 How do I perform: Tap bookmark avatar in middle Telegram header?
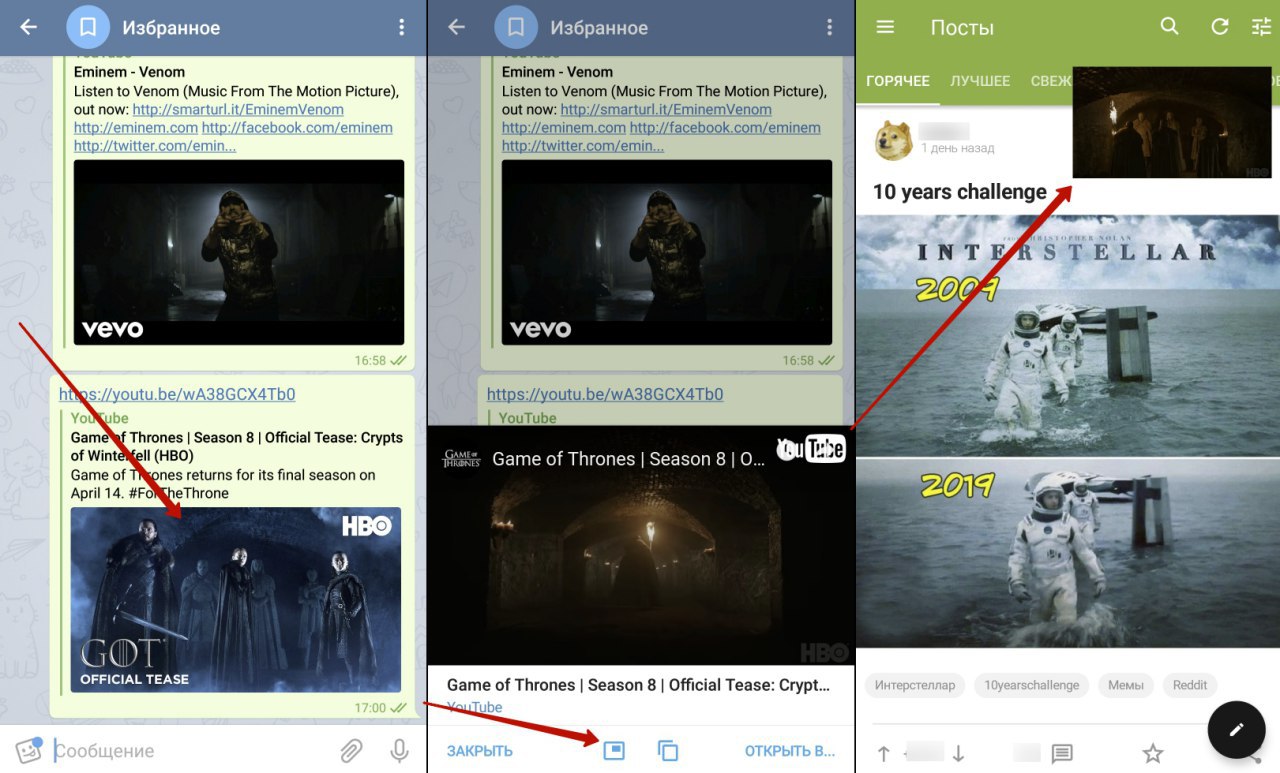tap(516, 27)
